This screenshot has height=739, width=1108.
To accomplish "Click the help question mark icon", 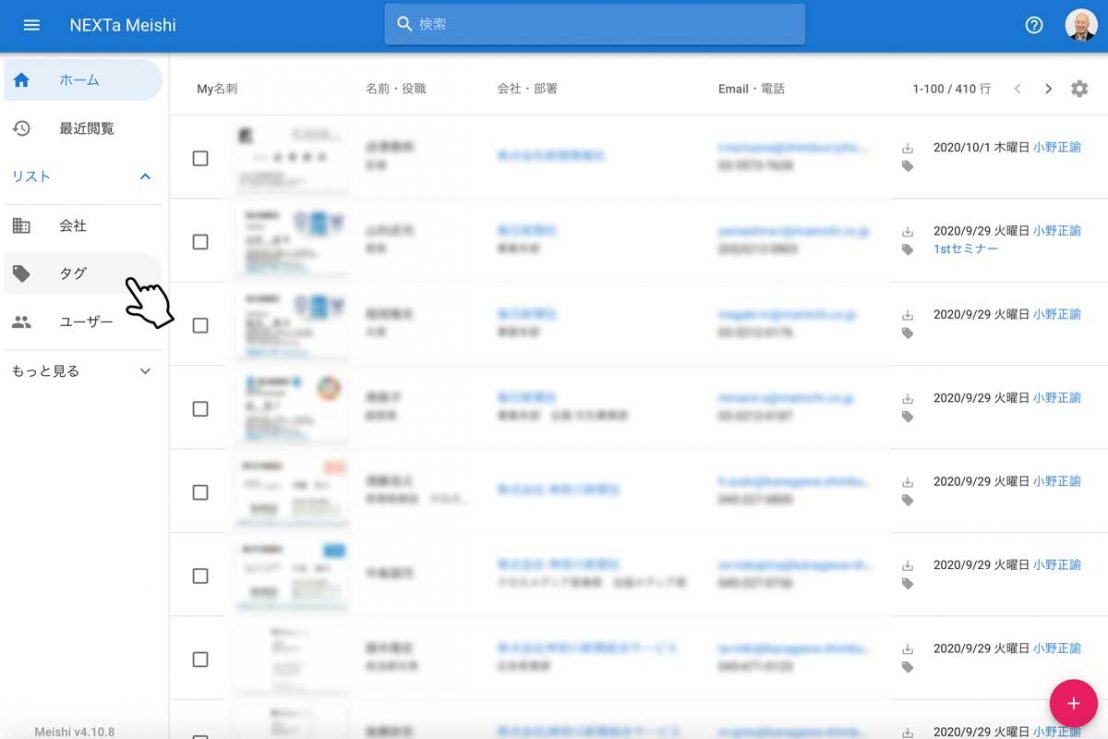I will pyautogui.click(x=1034, y=25).
